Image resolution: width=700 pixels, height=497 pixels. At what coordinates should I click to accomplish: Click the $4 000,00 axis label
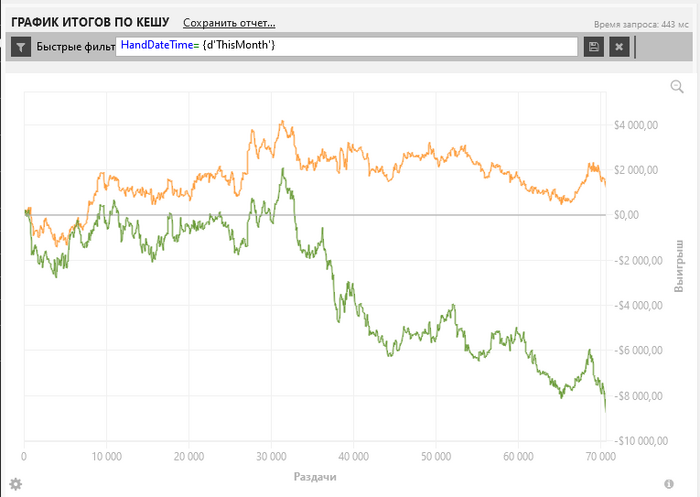636,125
